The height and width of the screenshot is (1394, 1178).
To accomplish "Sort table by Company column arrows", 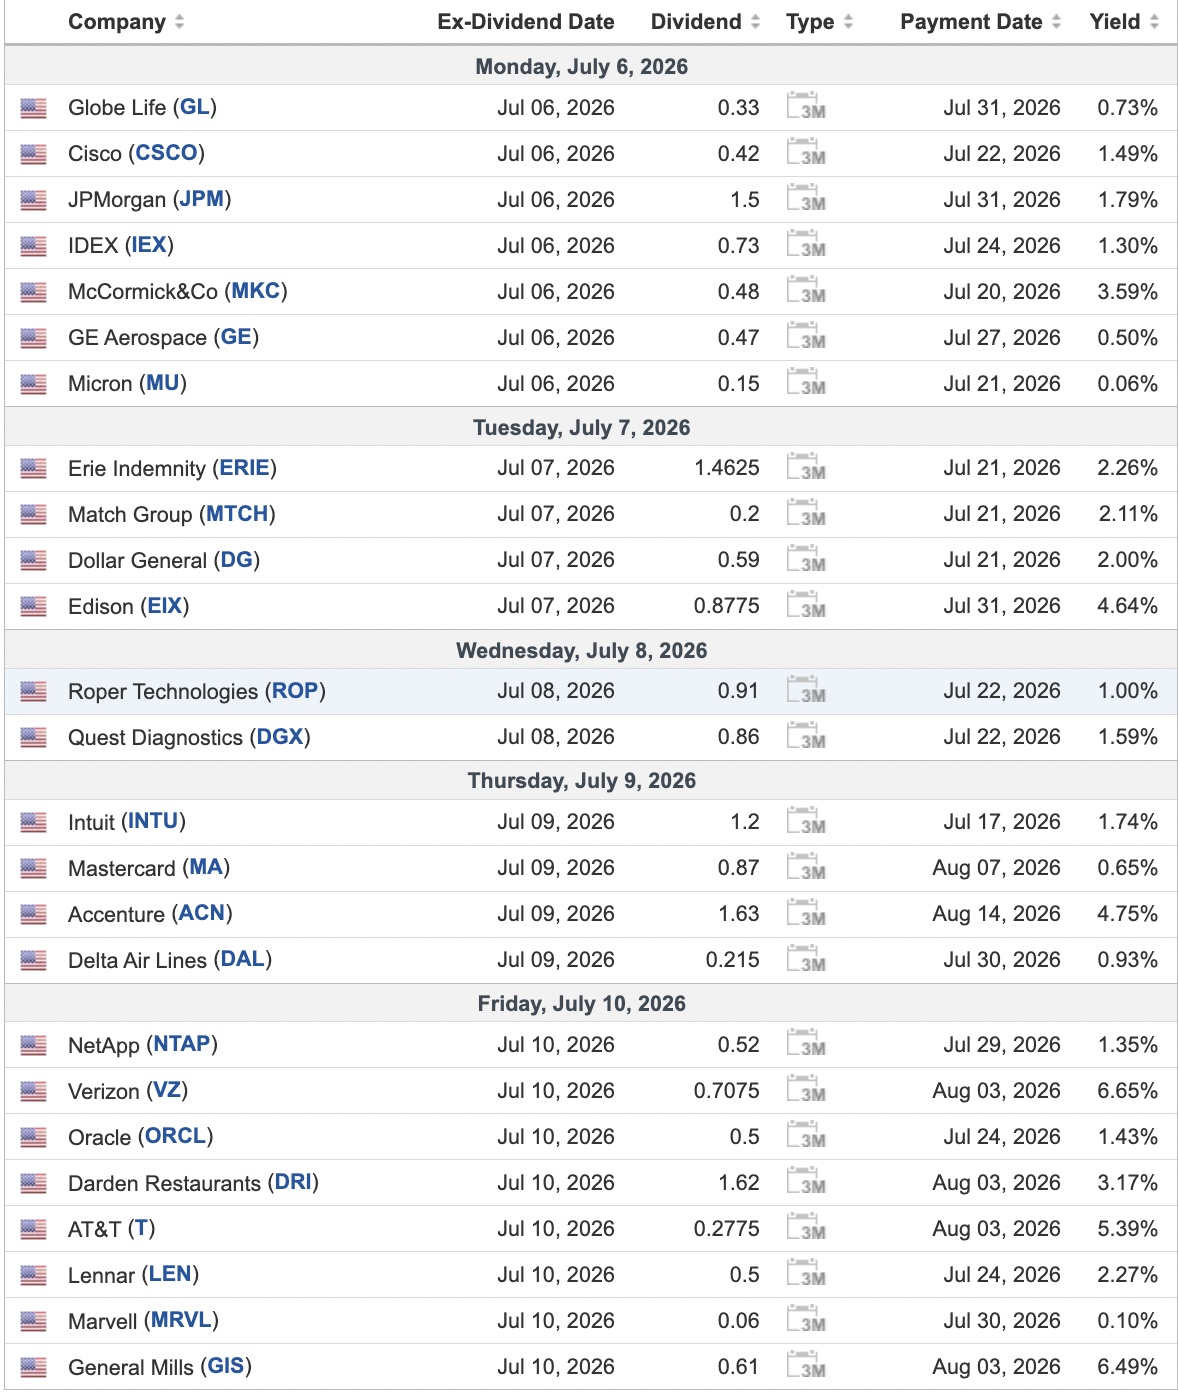I will (x=179, y=22).
